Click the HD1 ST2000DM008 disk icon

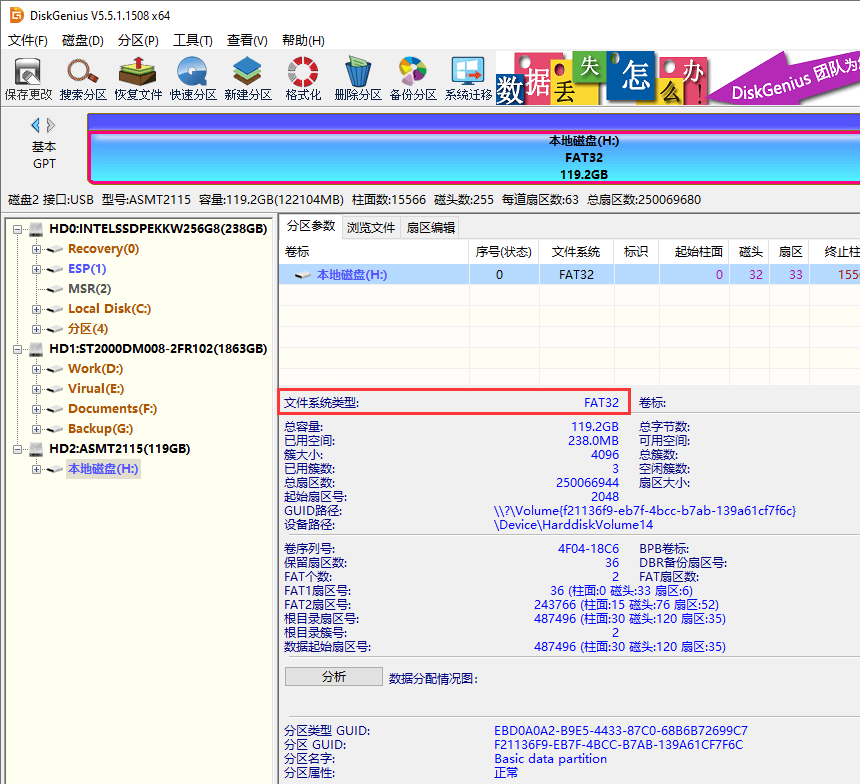coord(36,349)
